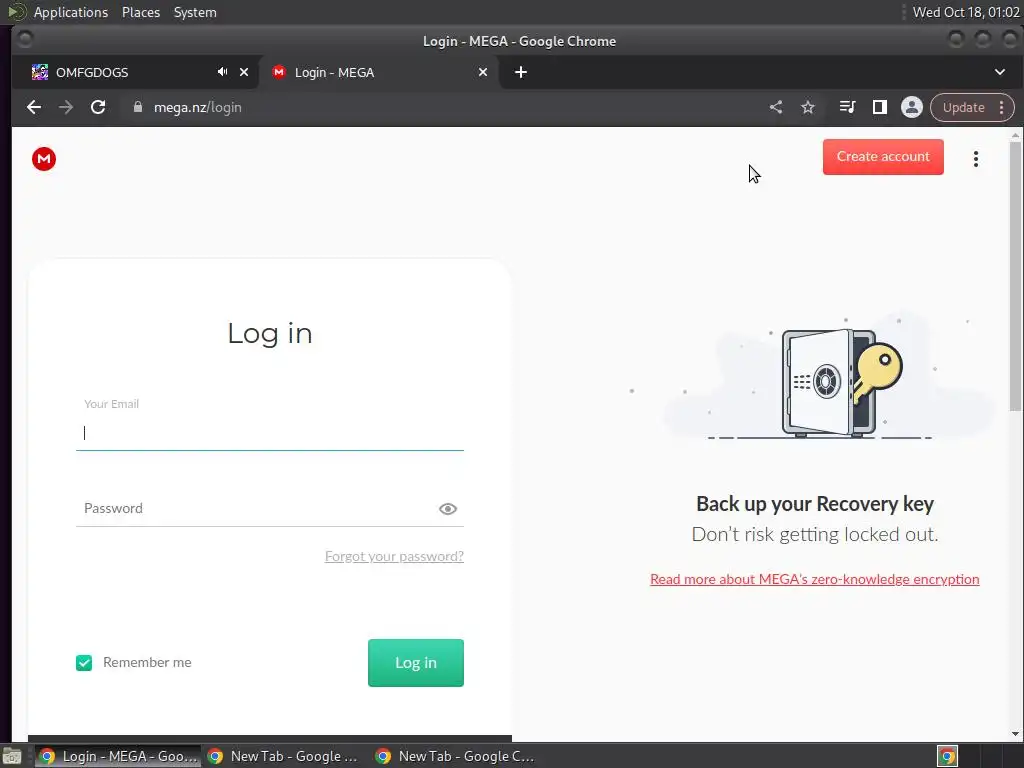1024x768 pixels.
Task: Click the safe and key illustration
Action: [841, 381]
